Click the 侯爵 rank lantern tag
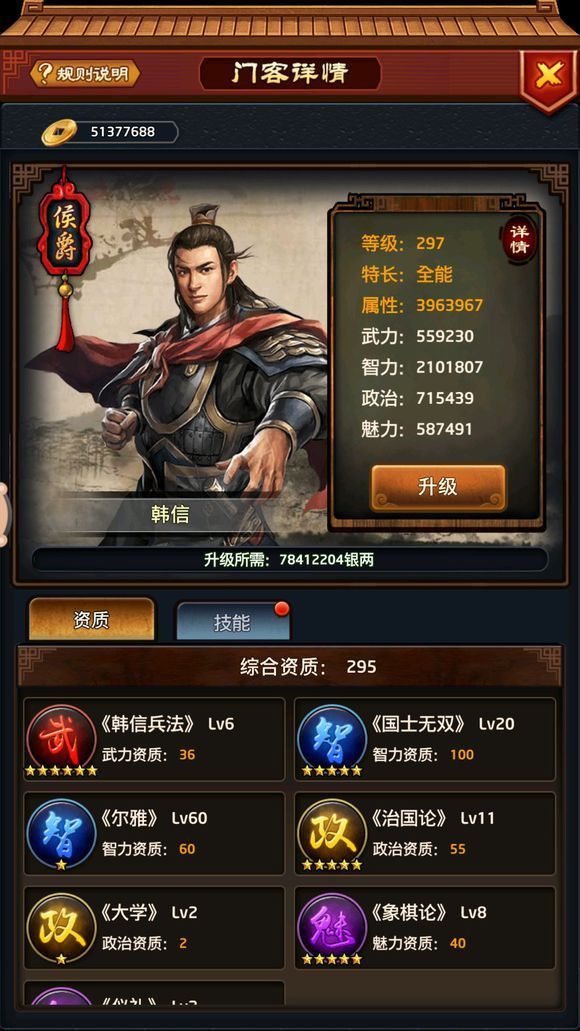 click(64, 237)
